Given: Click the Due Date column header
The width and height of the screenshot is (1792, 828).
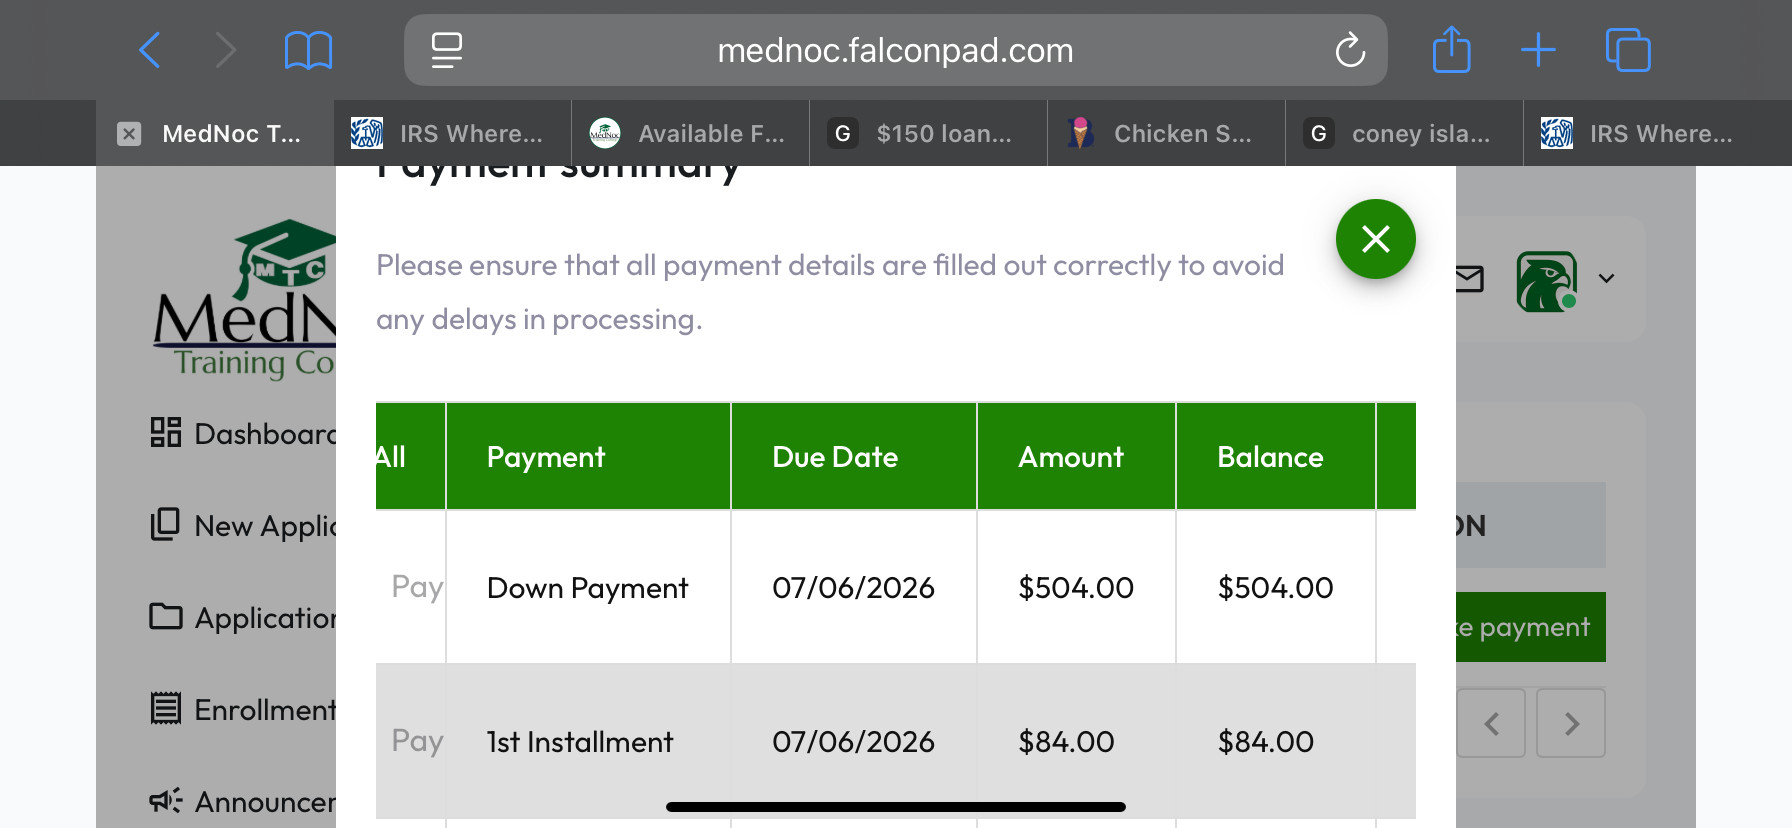Looking at the screenshot, I should [854, 457].
